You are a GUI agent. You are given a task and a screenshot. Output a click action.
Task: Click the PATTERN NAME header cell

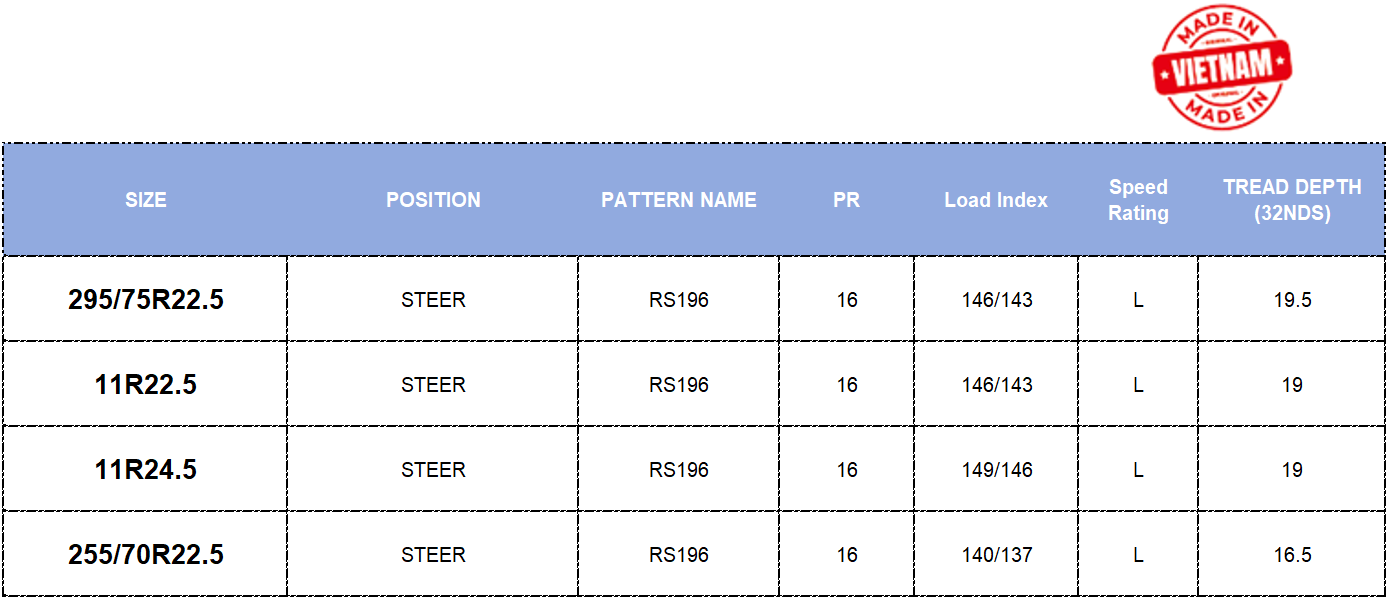678,200
